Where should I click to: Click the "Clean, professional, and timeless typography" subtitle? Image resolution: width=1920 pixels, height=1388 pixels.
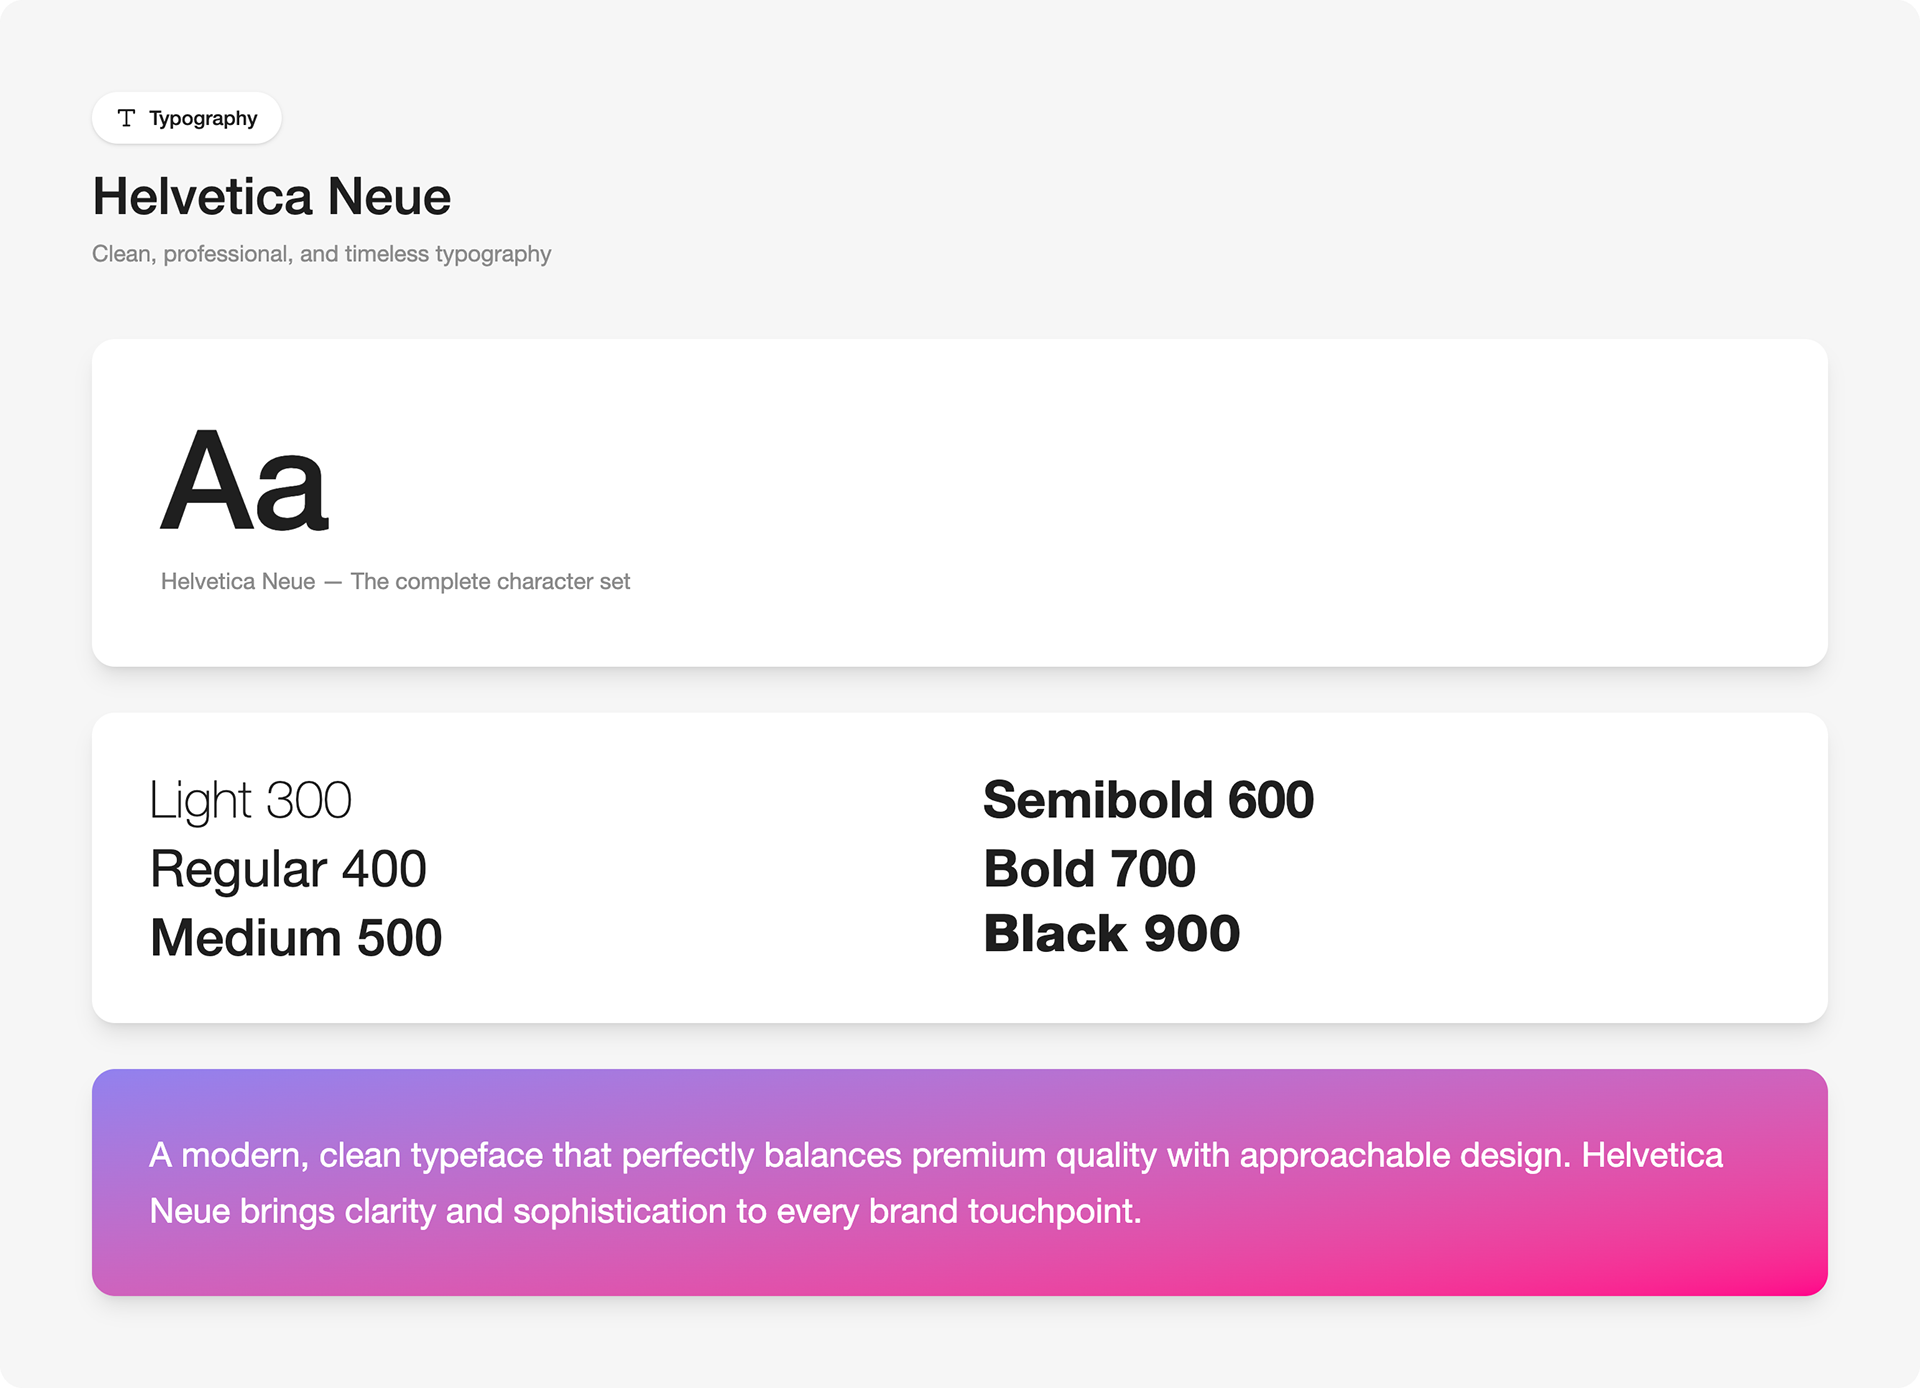[x=321, y=254]
